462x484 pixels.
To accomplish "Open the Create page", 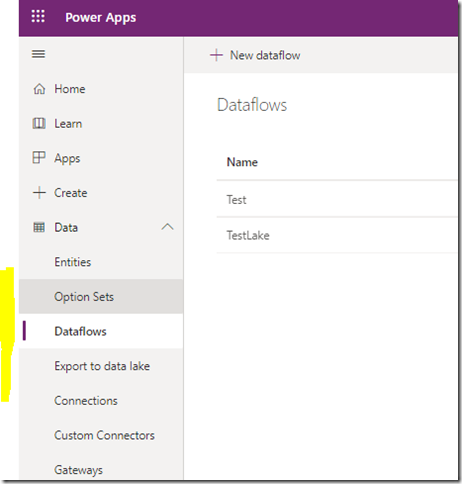I will (x=71, y=193).
